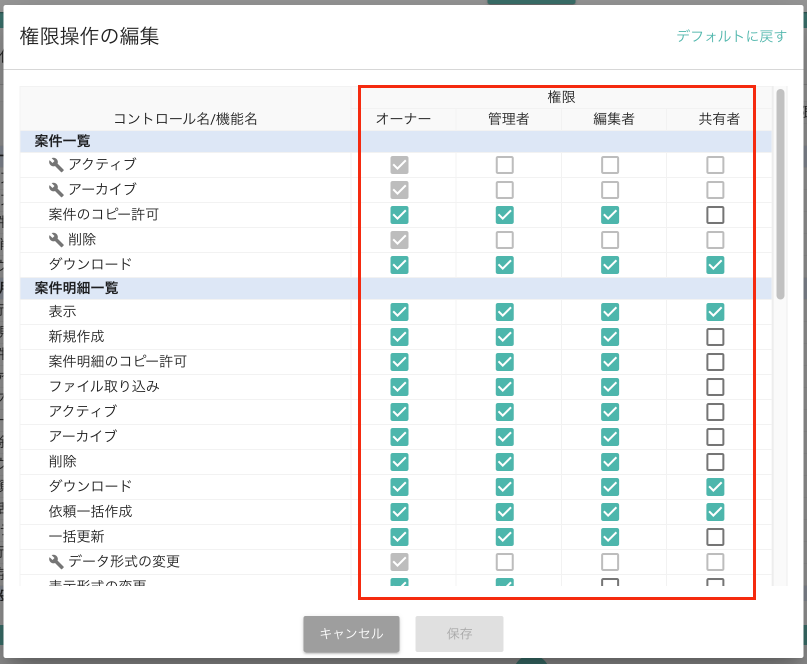Image resolution: width=807 pixels, height=664 pixels.
Task: Uncheck 共有者 for ダウンロード under 案件明細一覧
Action: click(715, 487)
